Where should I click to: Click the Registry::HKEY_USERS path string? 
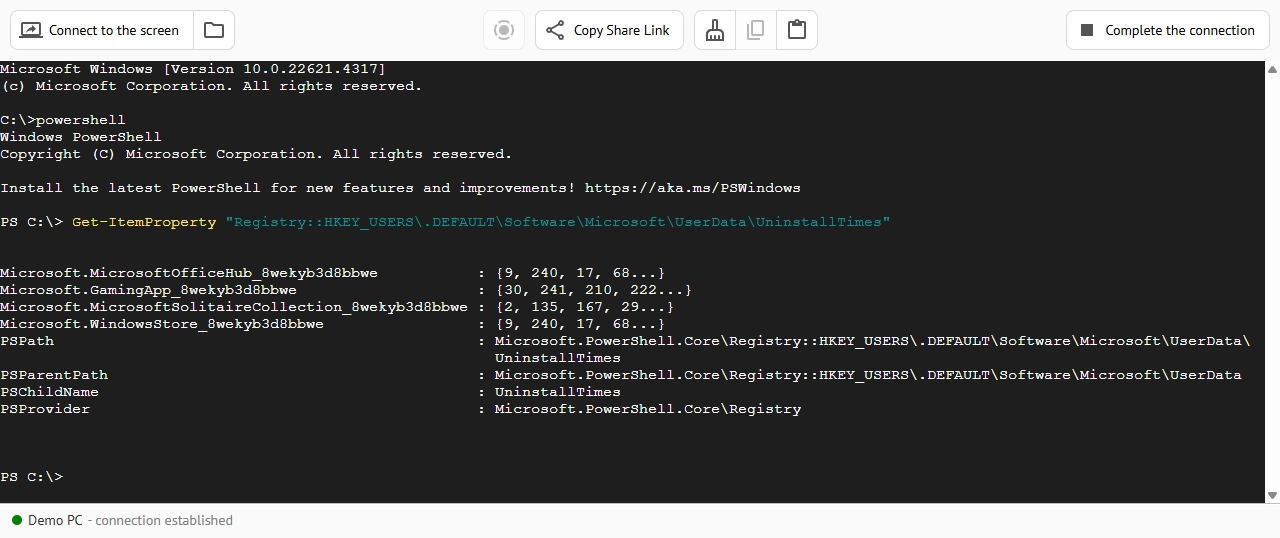558,222
